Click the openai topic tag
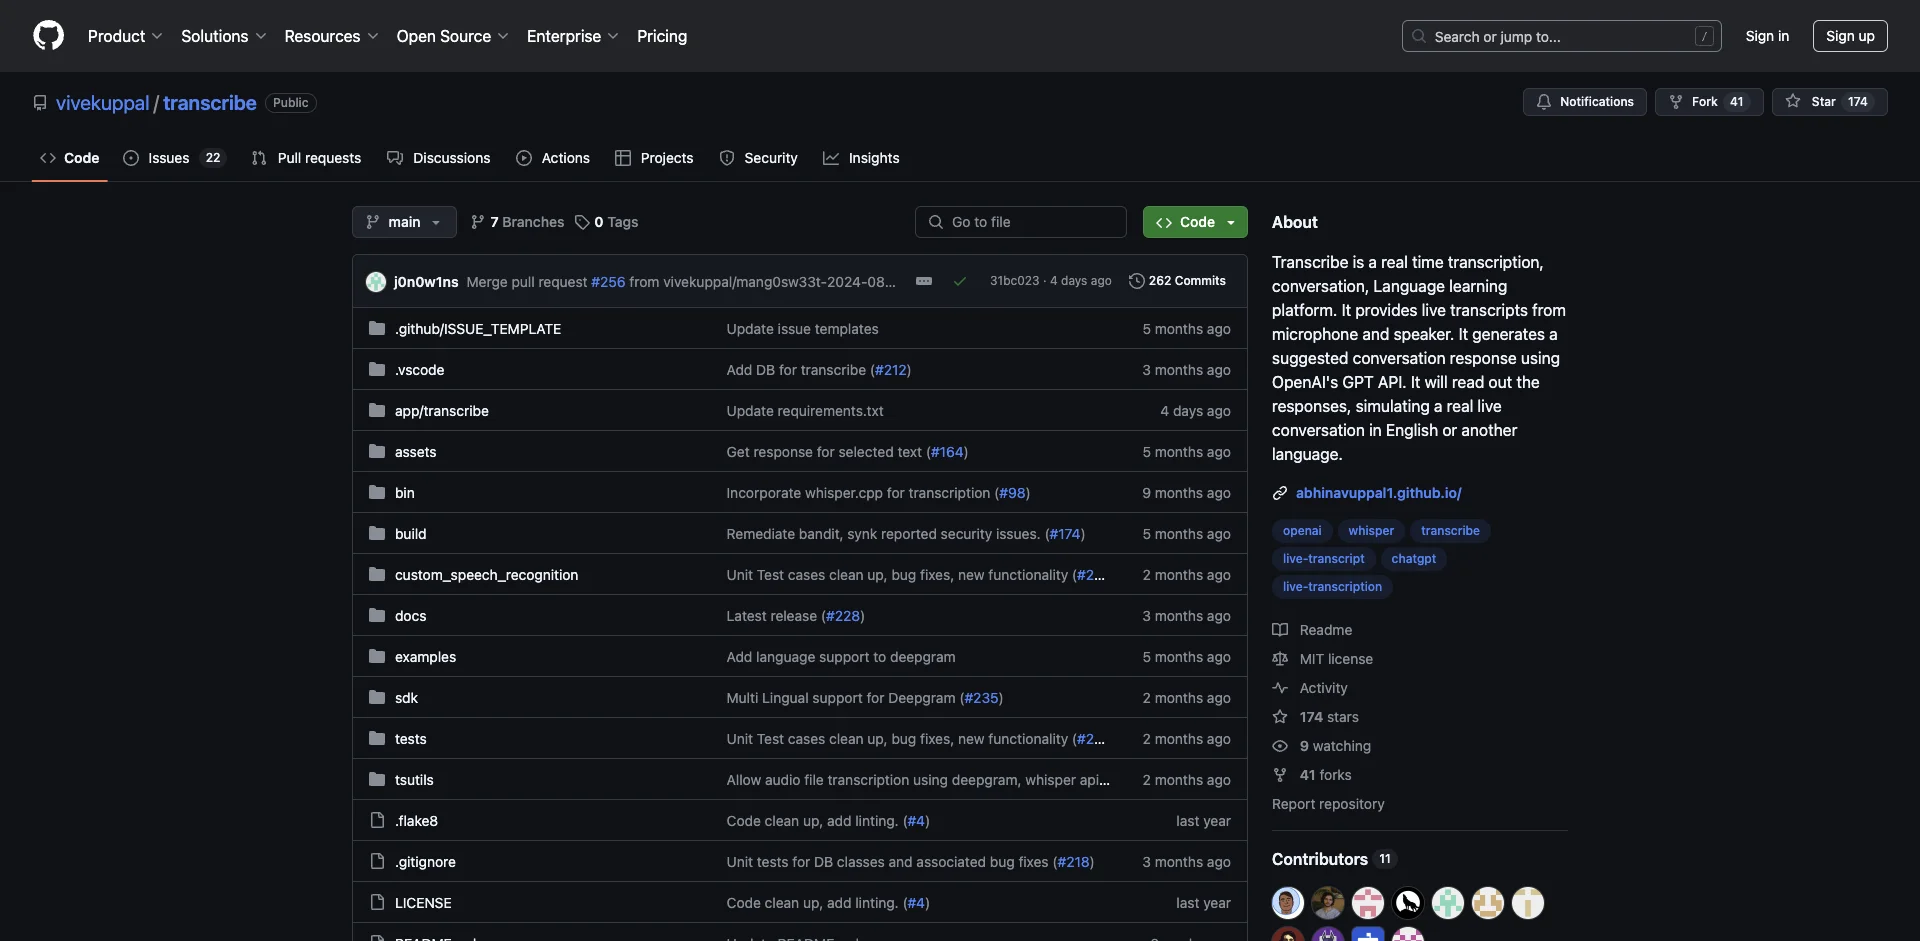The image size is (1920, 941). point(1302,531)
